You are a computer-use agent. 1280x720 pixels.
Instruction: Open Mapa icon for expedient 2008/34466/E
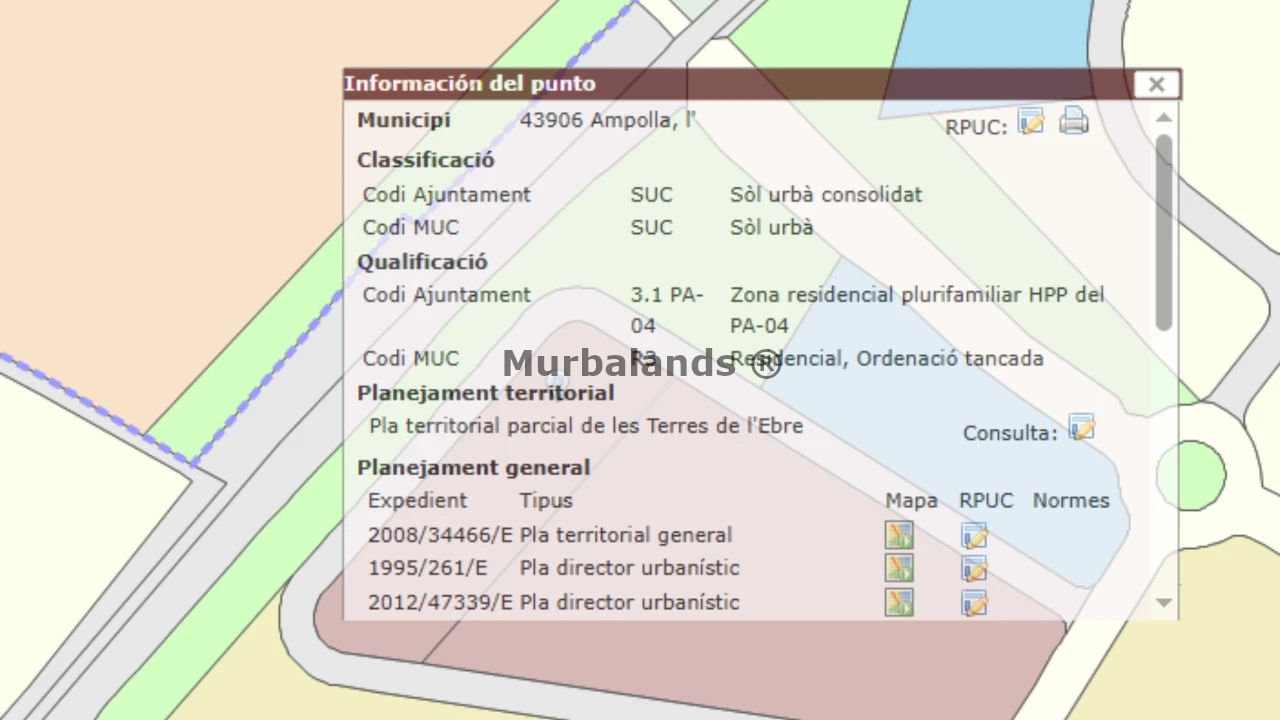(x=899, y=535)
